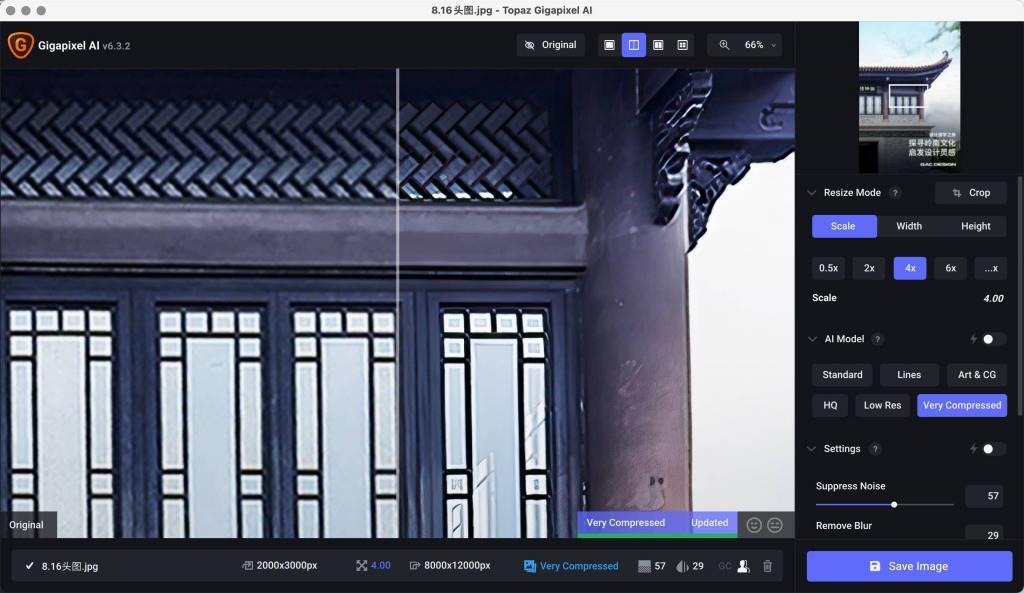The height and width of the screenshot is (593, 1024).
Task: Click the Suppress Noise slider handle
Action: (894, 504)
